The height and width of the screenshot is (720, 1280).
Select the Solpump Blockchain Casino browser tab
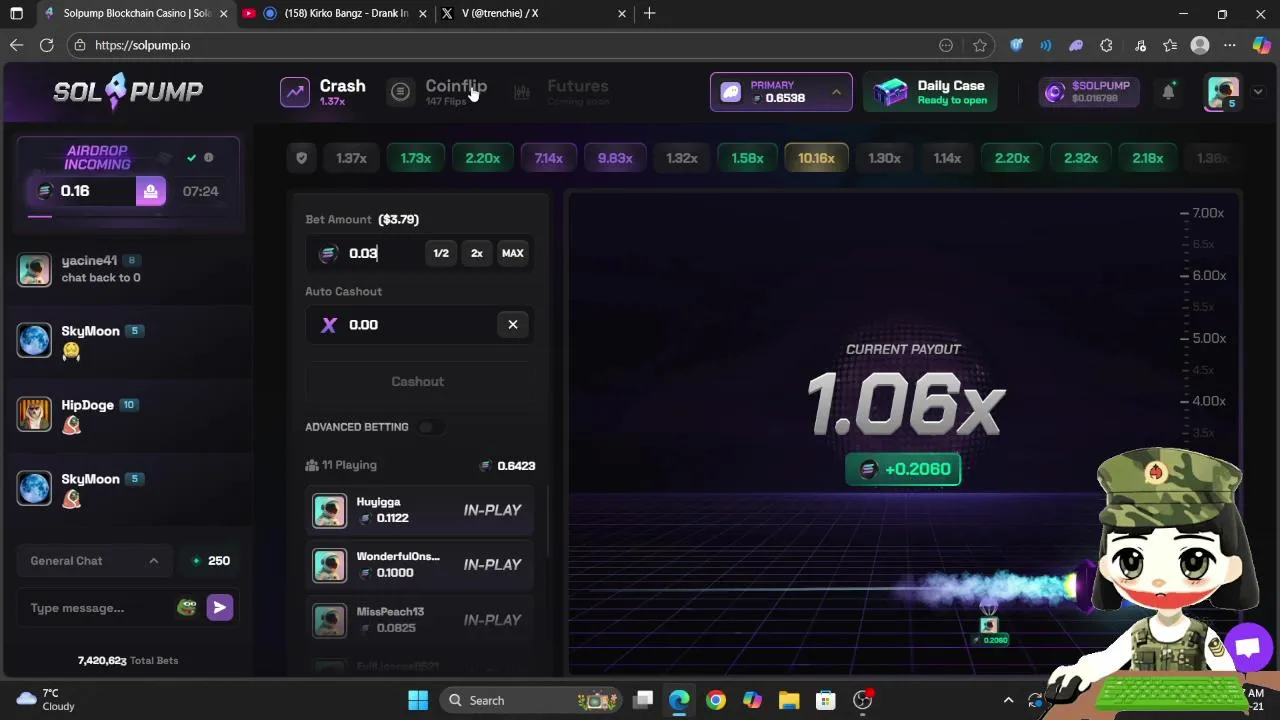135,13
